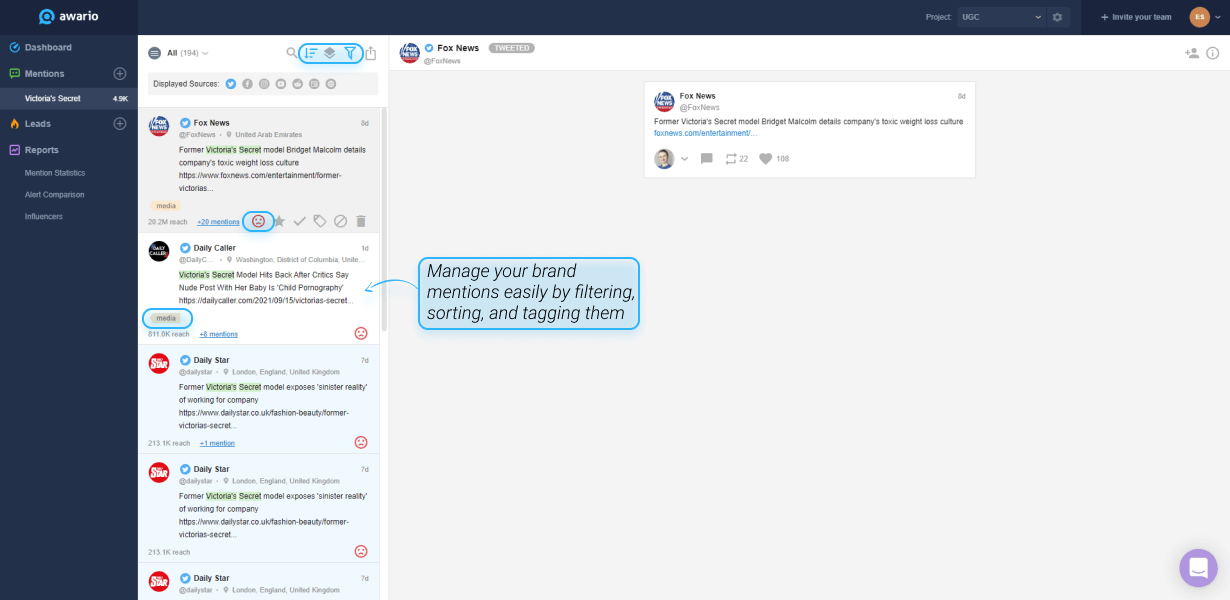Viewport: 1230px width, 600px height.
Task: Open the Leads section
Action: 38,123
